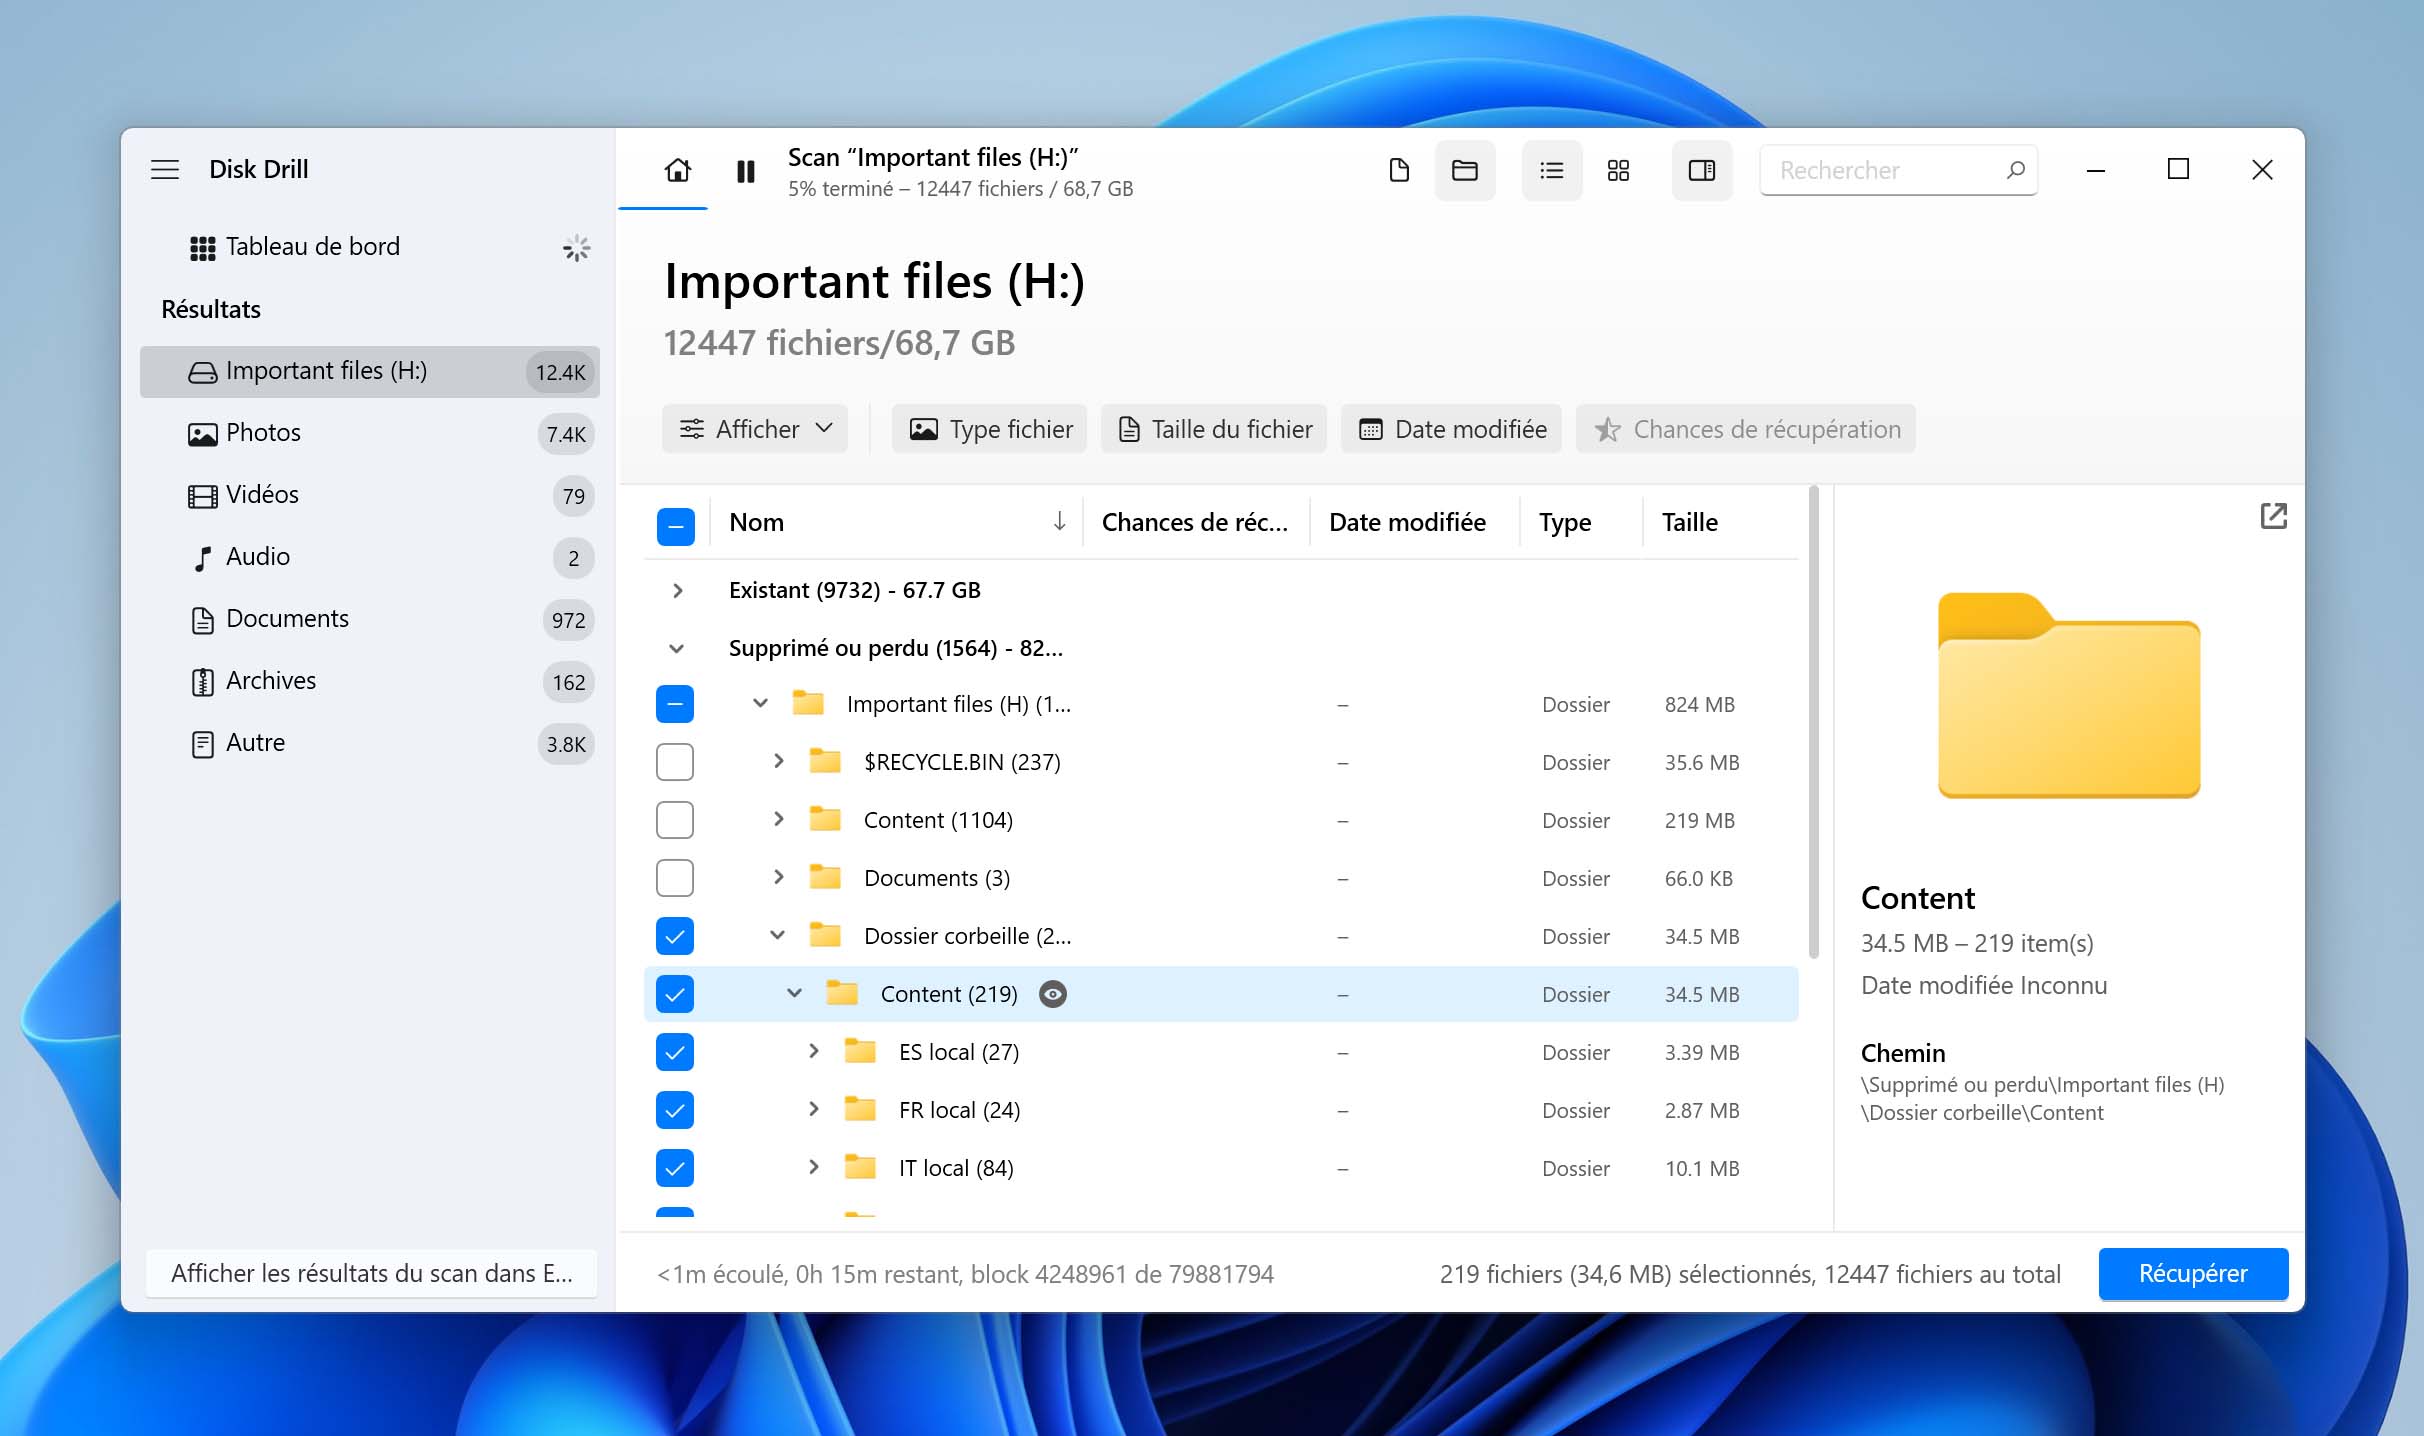
Task: Open the hamburger menu next to Disk Drill
Action: [165, 169]
